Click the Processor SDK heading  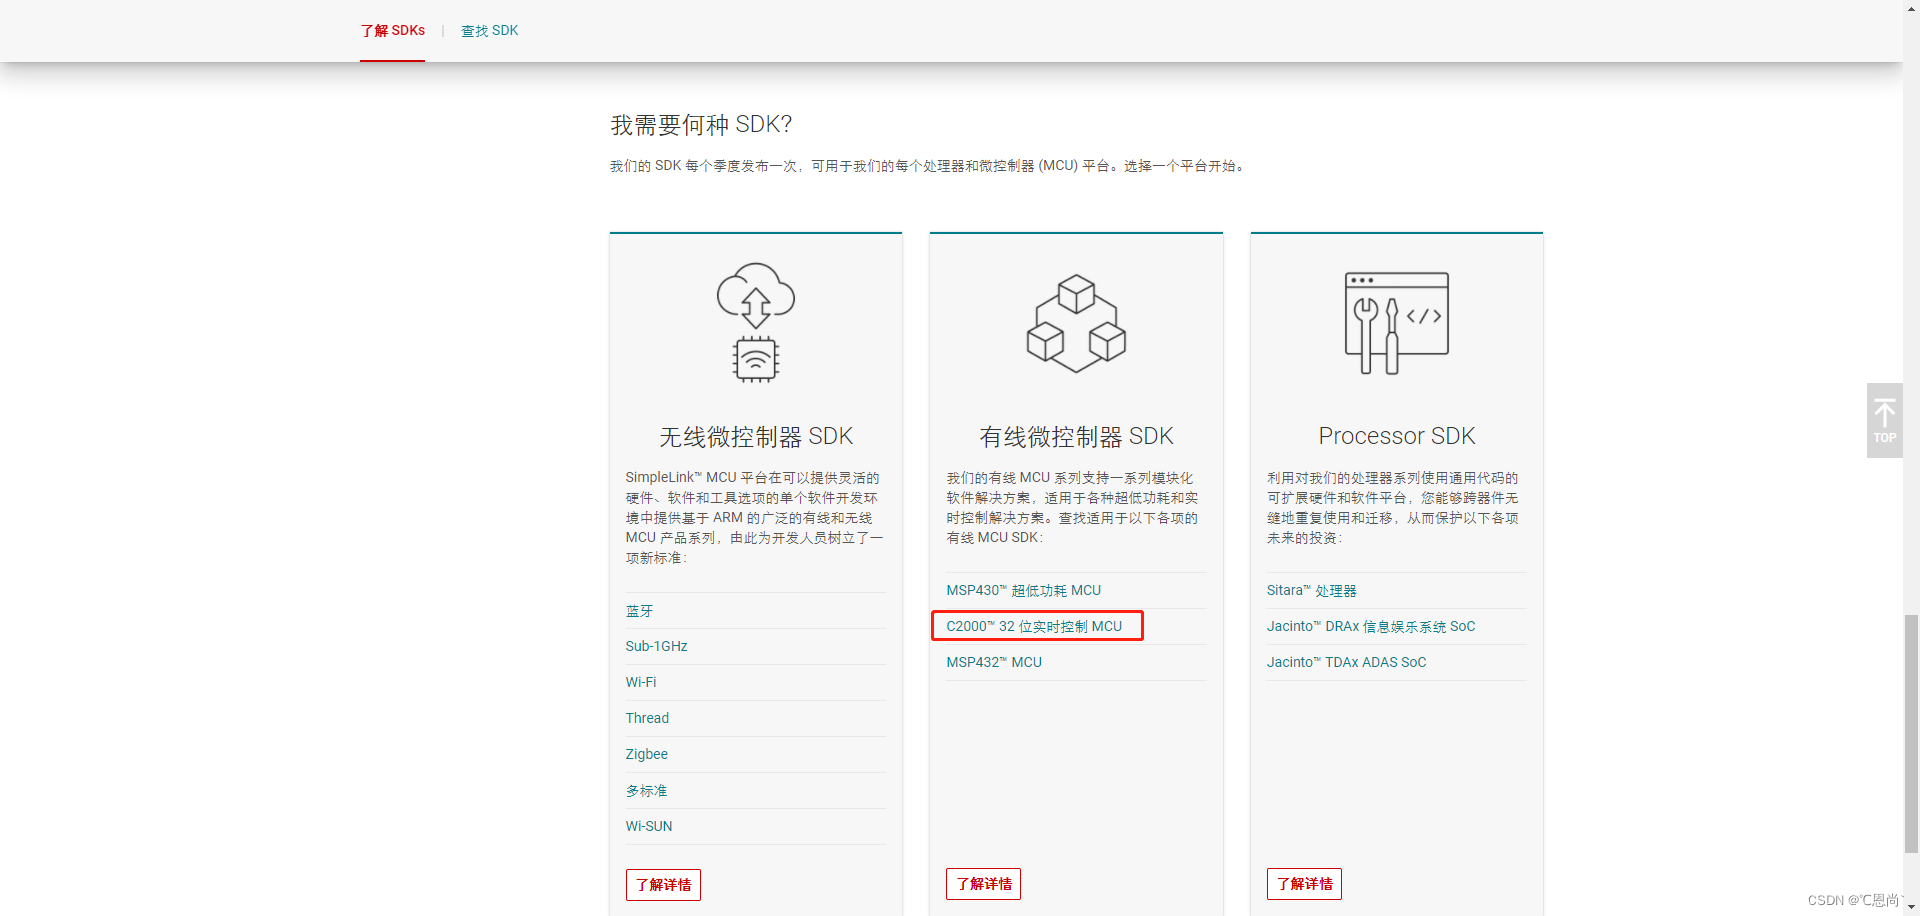[1396, 436]
